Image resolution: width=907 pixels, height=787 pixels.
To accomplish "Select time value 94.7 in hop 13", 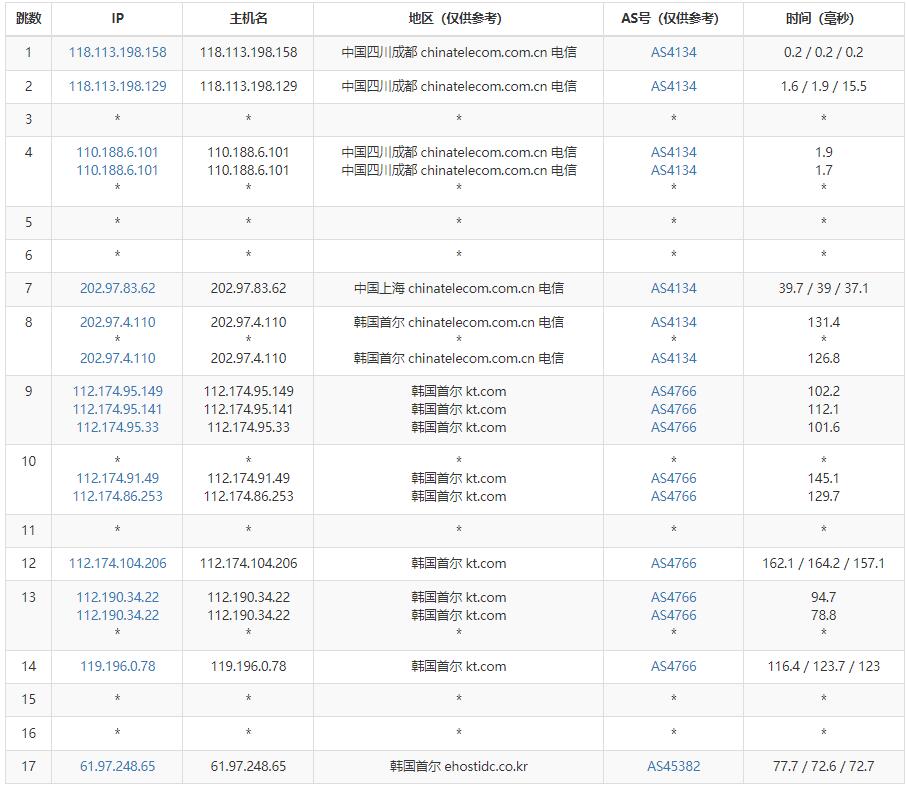I will tap(823, 597).
